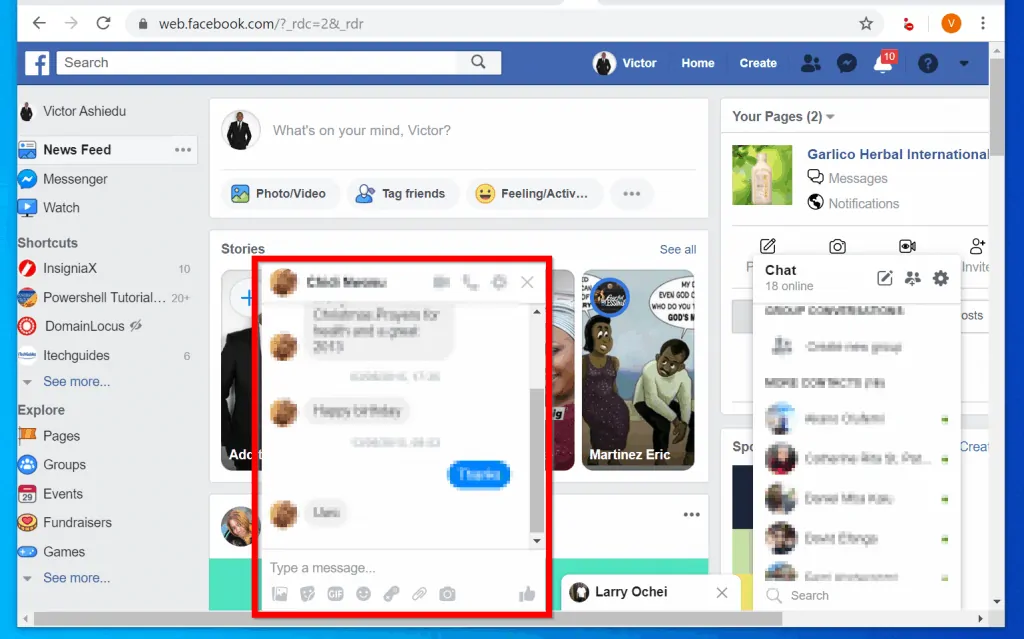Go to Victor profile in top bar
The image size is (1024, 639).
pyautogui.click(x=625, y=63)
